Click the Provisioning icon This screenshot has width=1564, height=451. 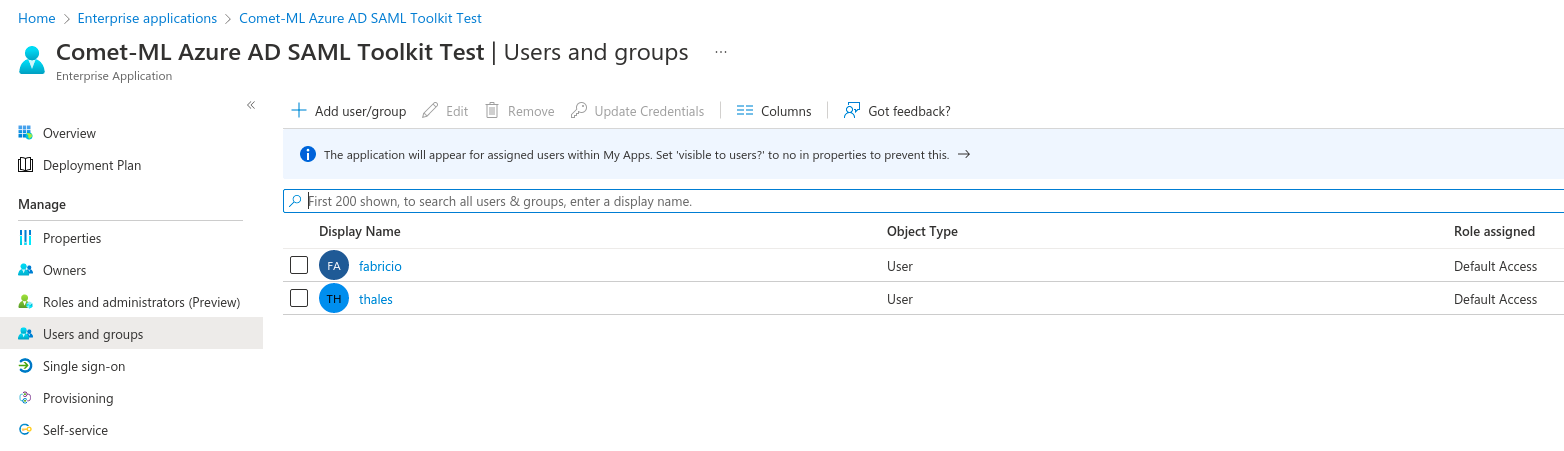point(26,398)
